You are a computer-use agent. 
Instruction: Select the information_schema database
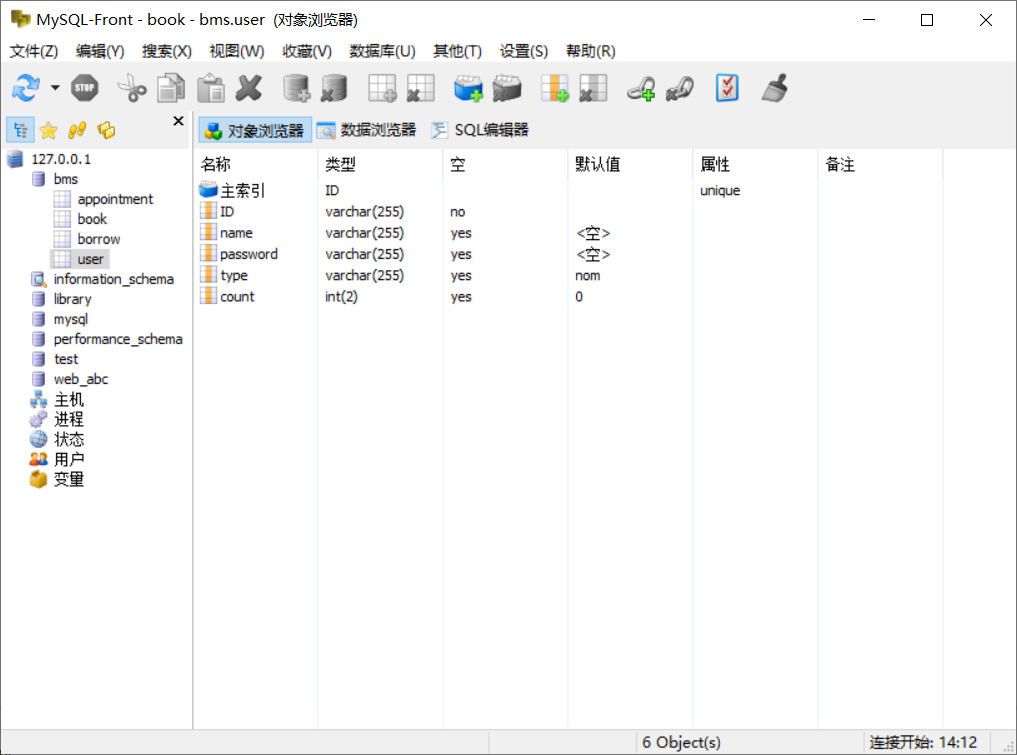[114, 280]
